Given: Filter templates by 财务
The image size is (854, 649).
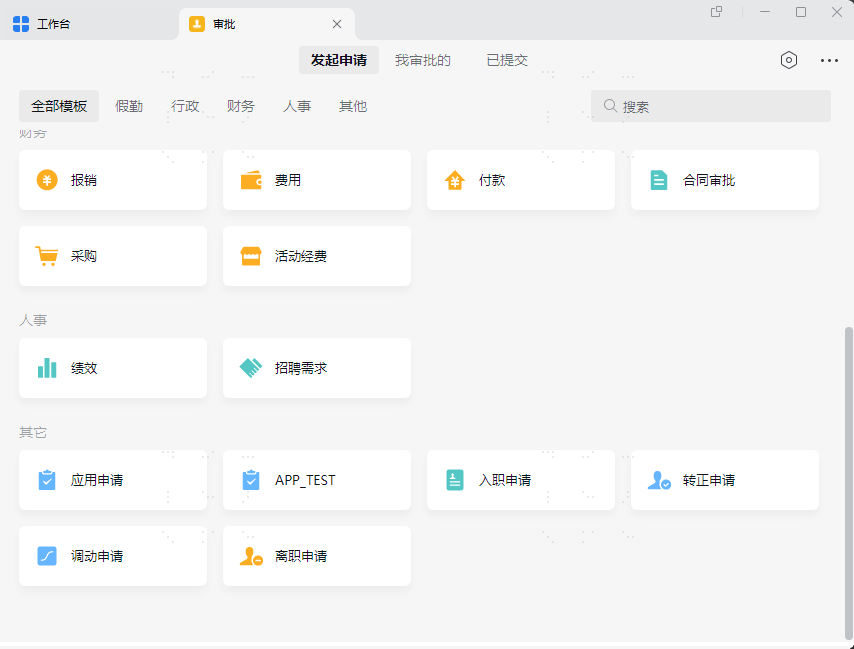Looking at the screenshot, I should click(241, 106).
